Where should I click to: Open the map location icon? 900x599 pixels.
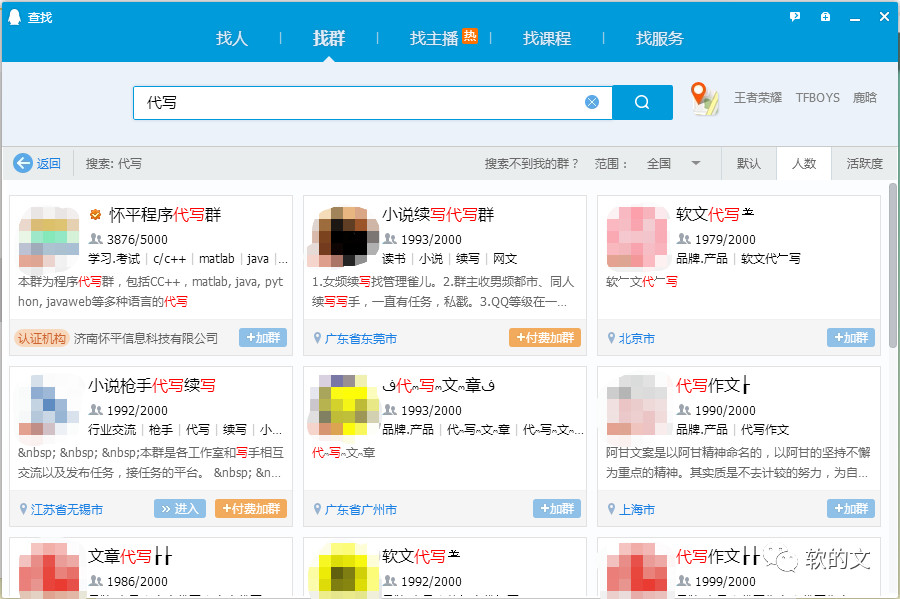(704, 99)
